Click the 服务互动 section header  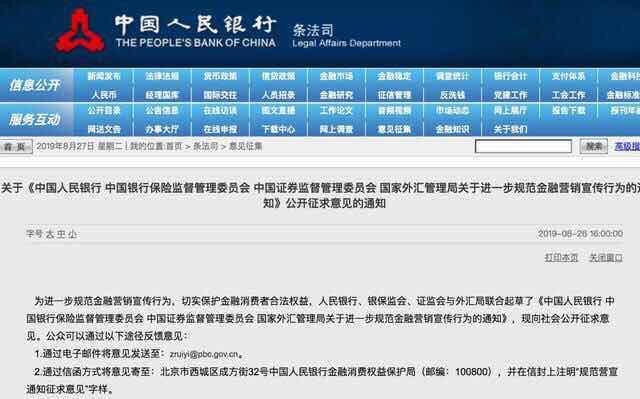pyautogui.click(x=35, y=120)
